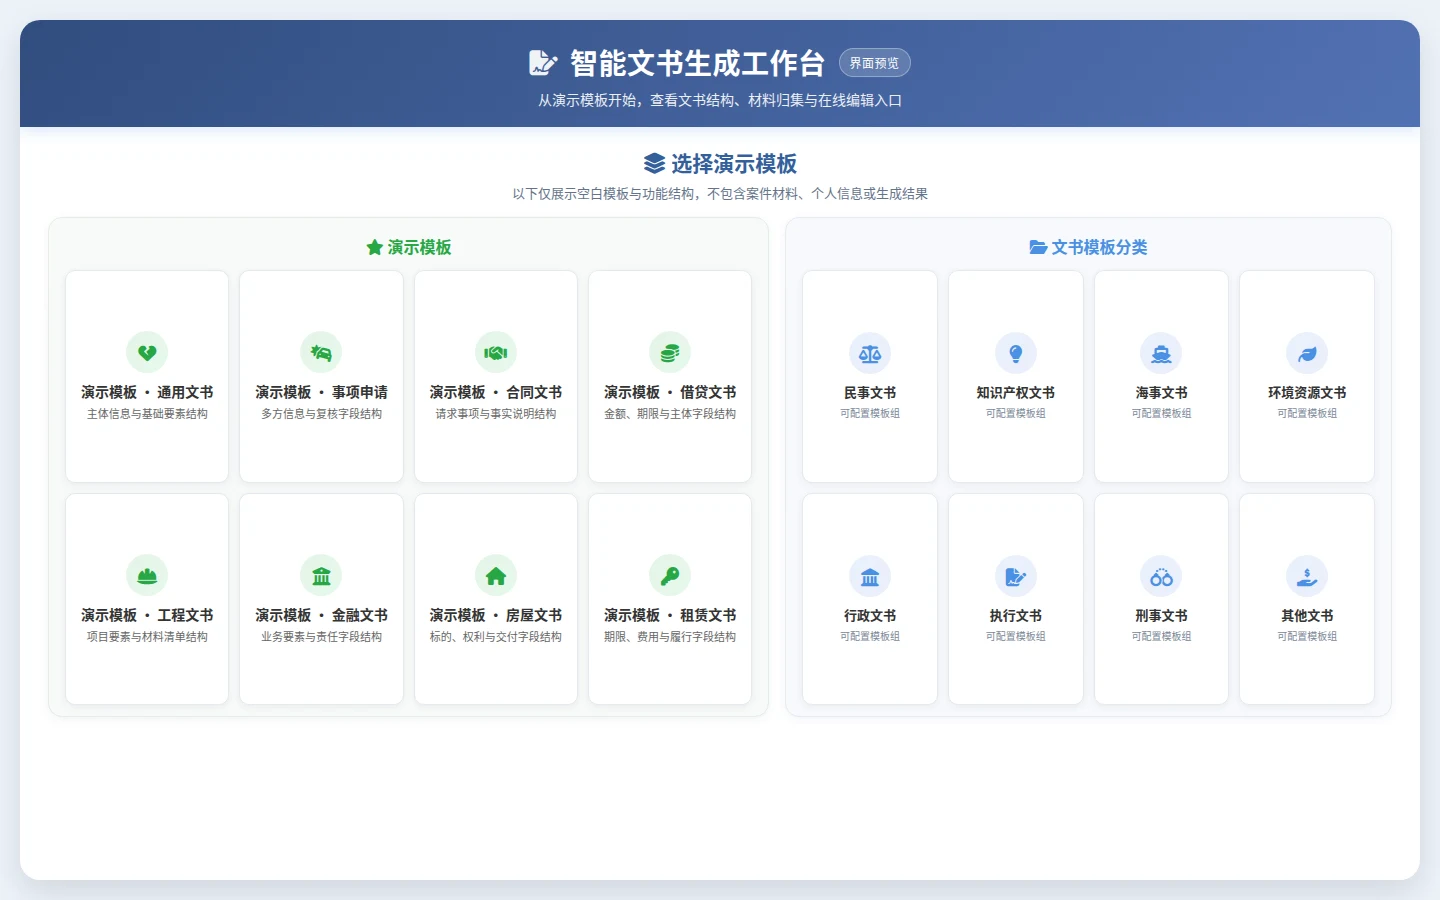
Task: Click the key icon for 租赁文书
Action: click(670, 575)
